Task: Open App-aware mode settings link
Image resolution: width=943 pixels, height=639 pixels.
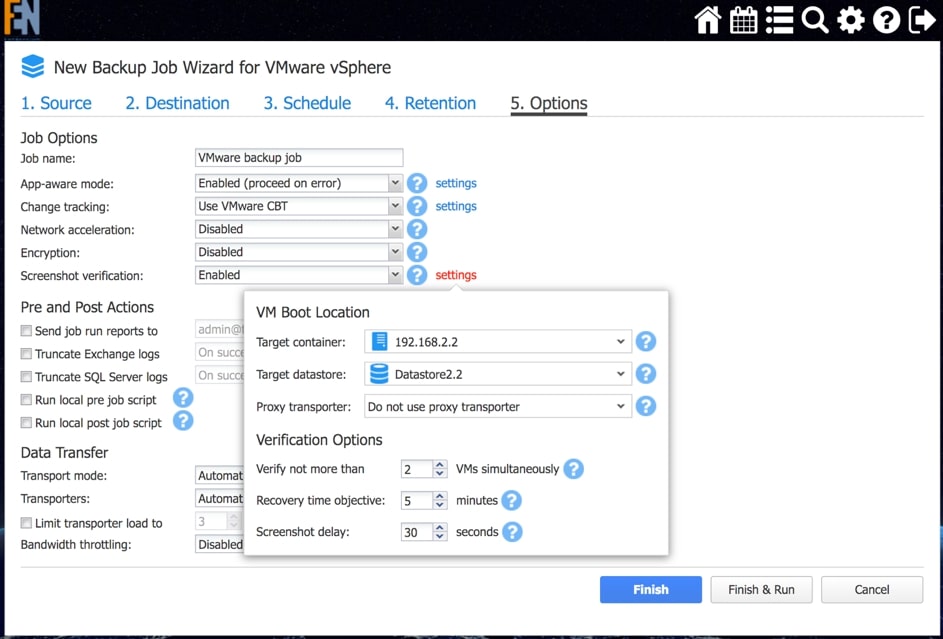Action: tap(456, 183)
